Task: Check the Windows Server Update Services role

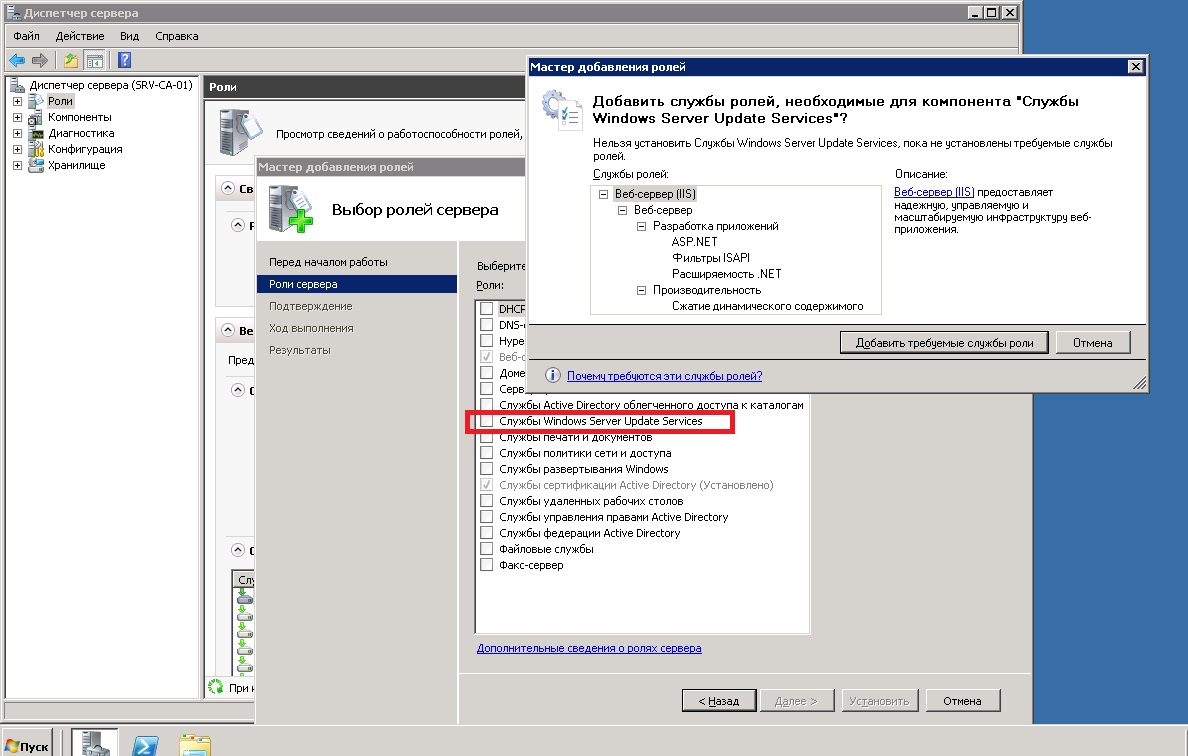Action: pyautogui.click(x=486, y=420)
